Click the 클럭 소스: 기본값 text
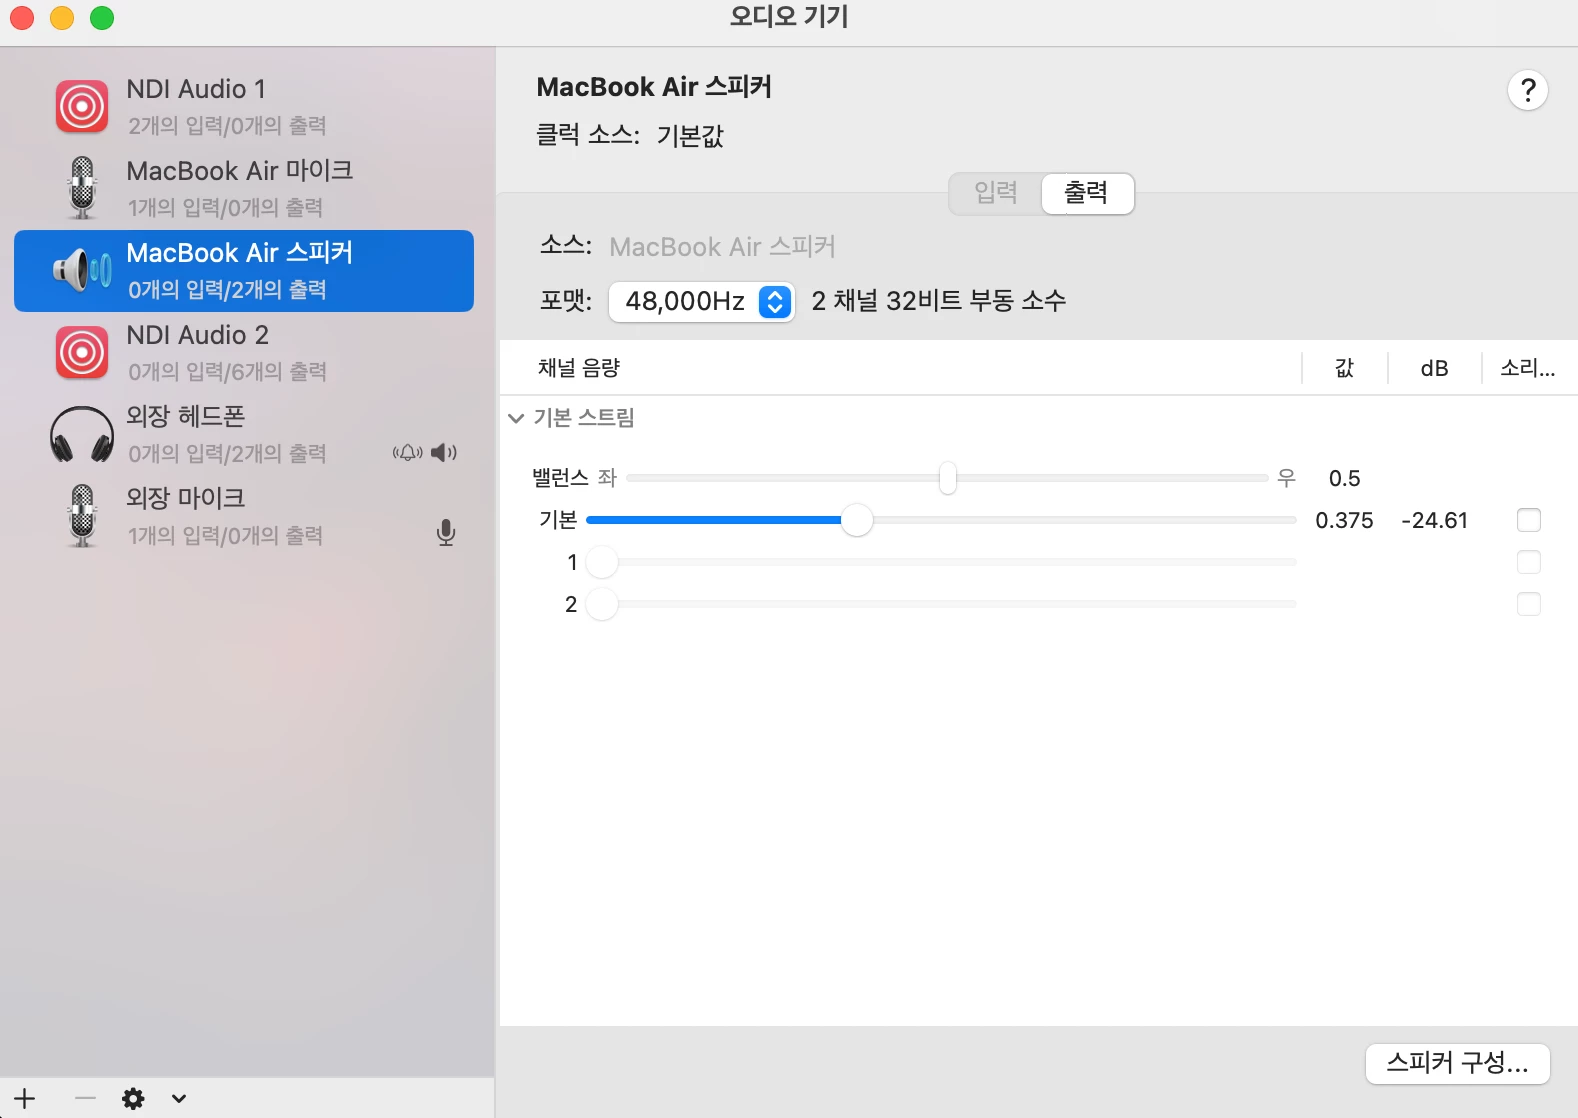 pyautogui.click(x=630, y=135)
